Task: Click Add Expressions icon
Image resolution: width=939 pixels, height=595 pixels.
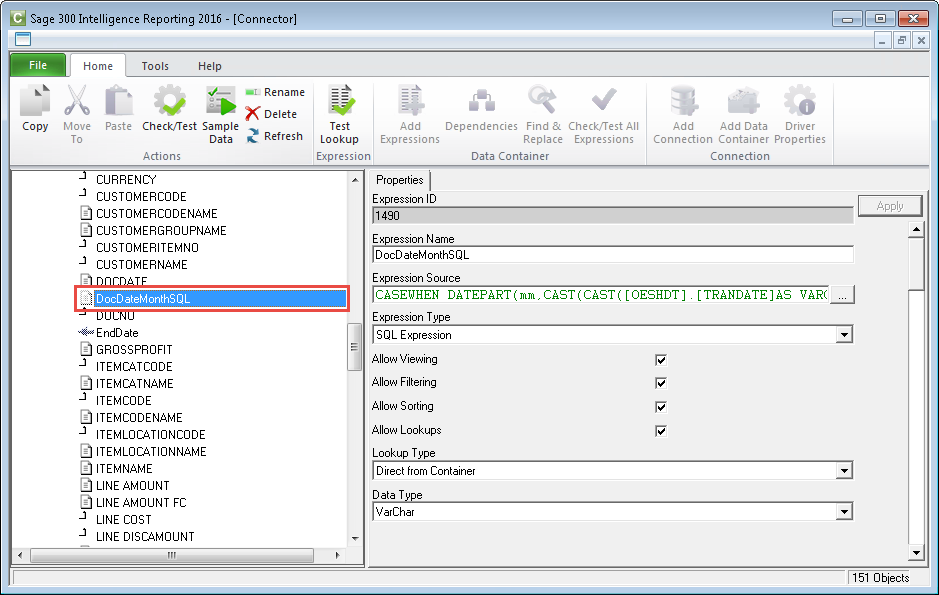Action: point(410,101)
